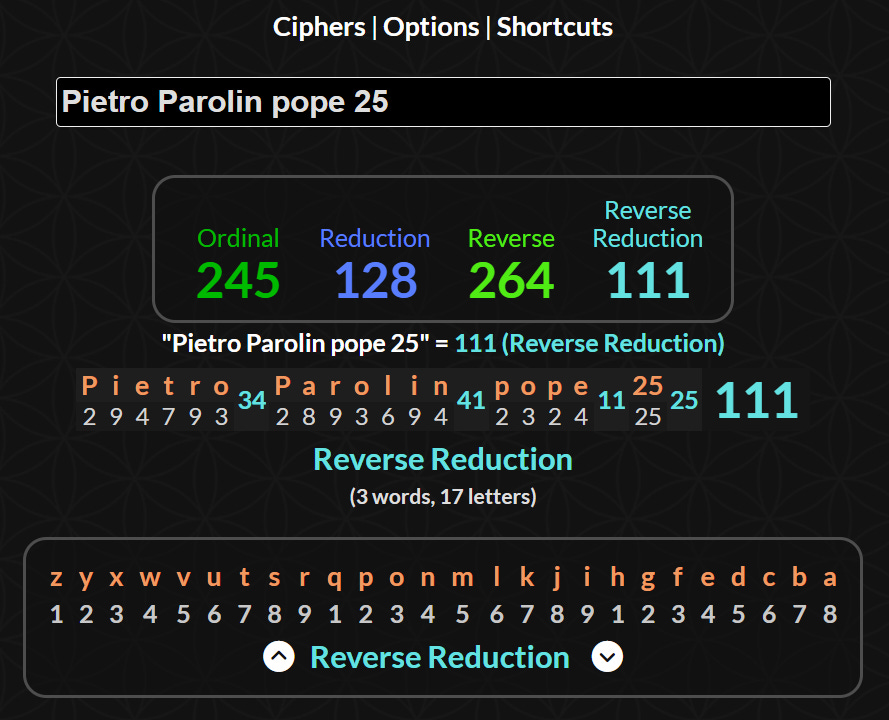Open the Shortcuts menu

(554, 27)
